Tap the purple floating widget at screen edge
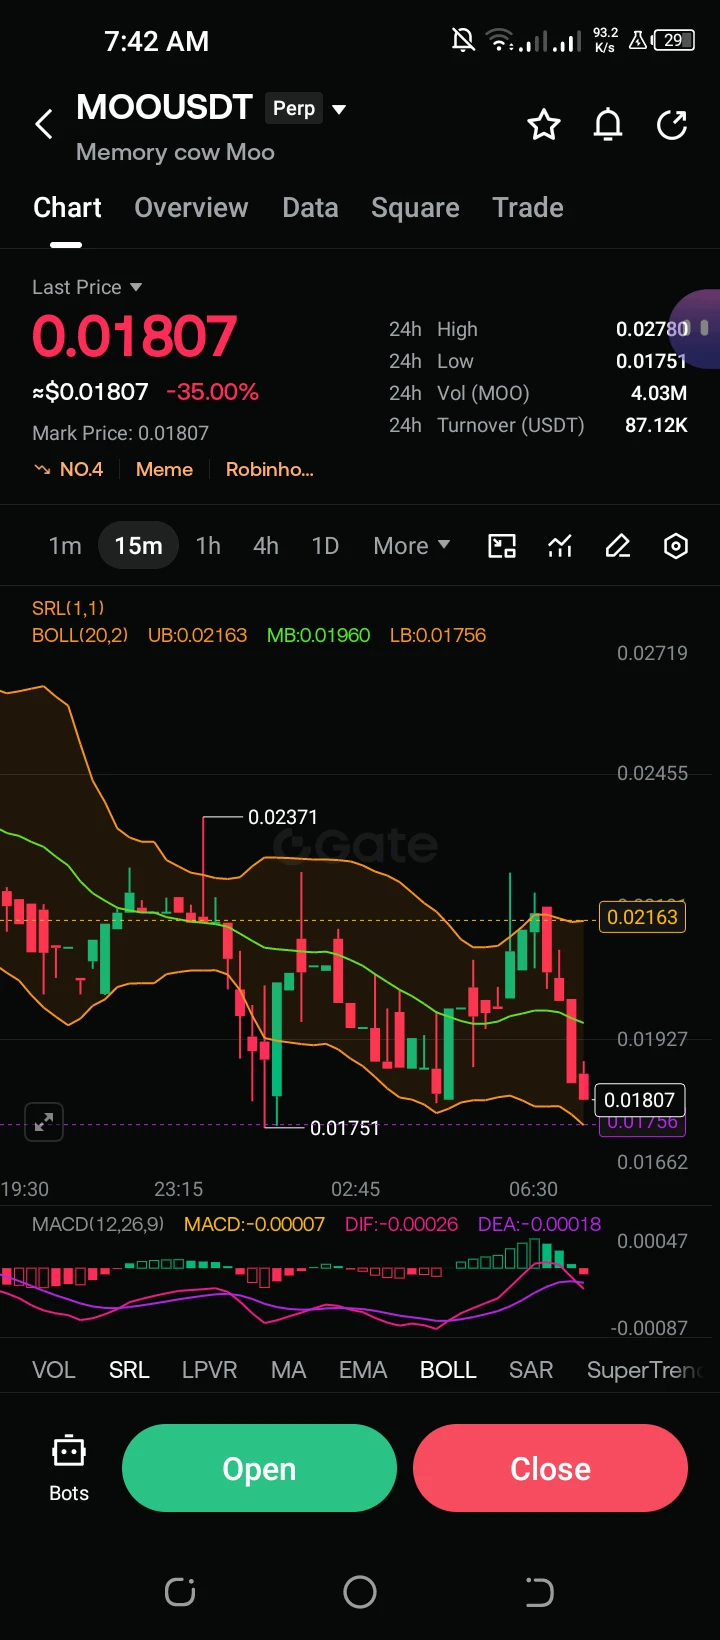The image size is (720, 1640). point(695,329)
